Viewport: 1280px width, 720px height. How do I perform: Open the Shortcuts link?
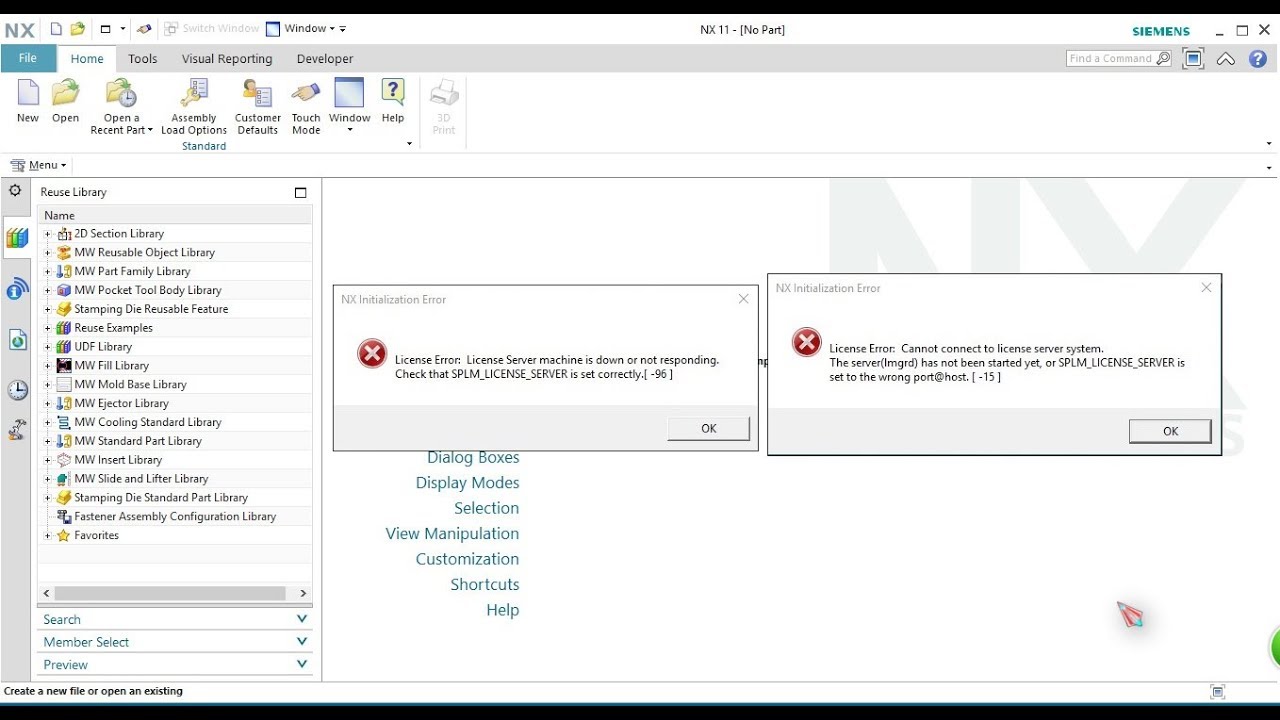(x=485, y=585)
